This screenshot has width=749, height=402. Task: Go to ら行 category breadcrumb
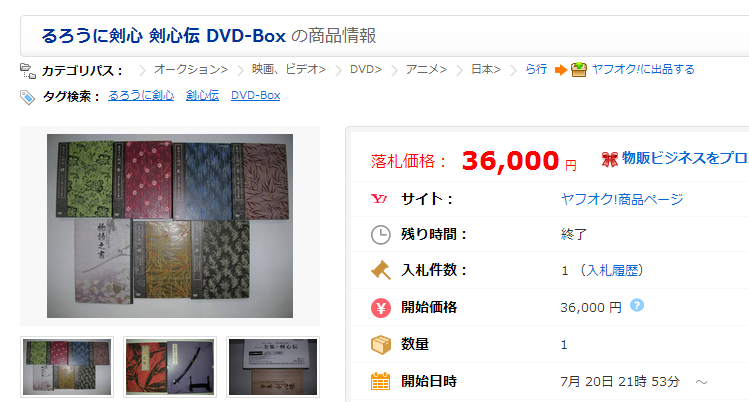click(536, 69)
